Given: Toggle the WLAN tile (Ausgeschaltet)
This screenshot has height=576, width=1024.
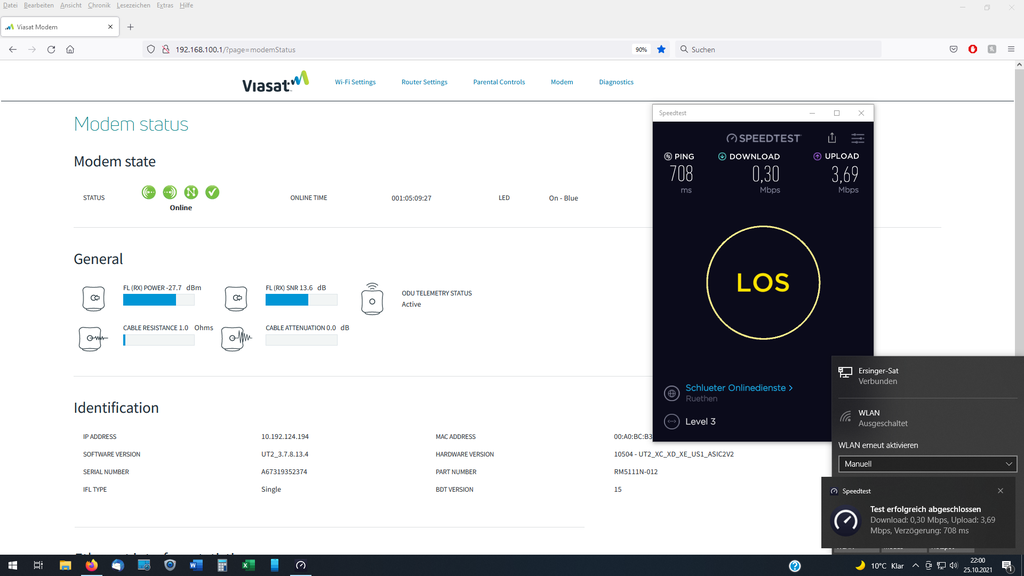Looking at the screenshot, I should pos(927,418).
